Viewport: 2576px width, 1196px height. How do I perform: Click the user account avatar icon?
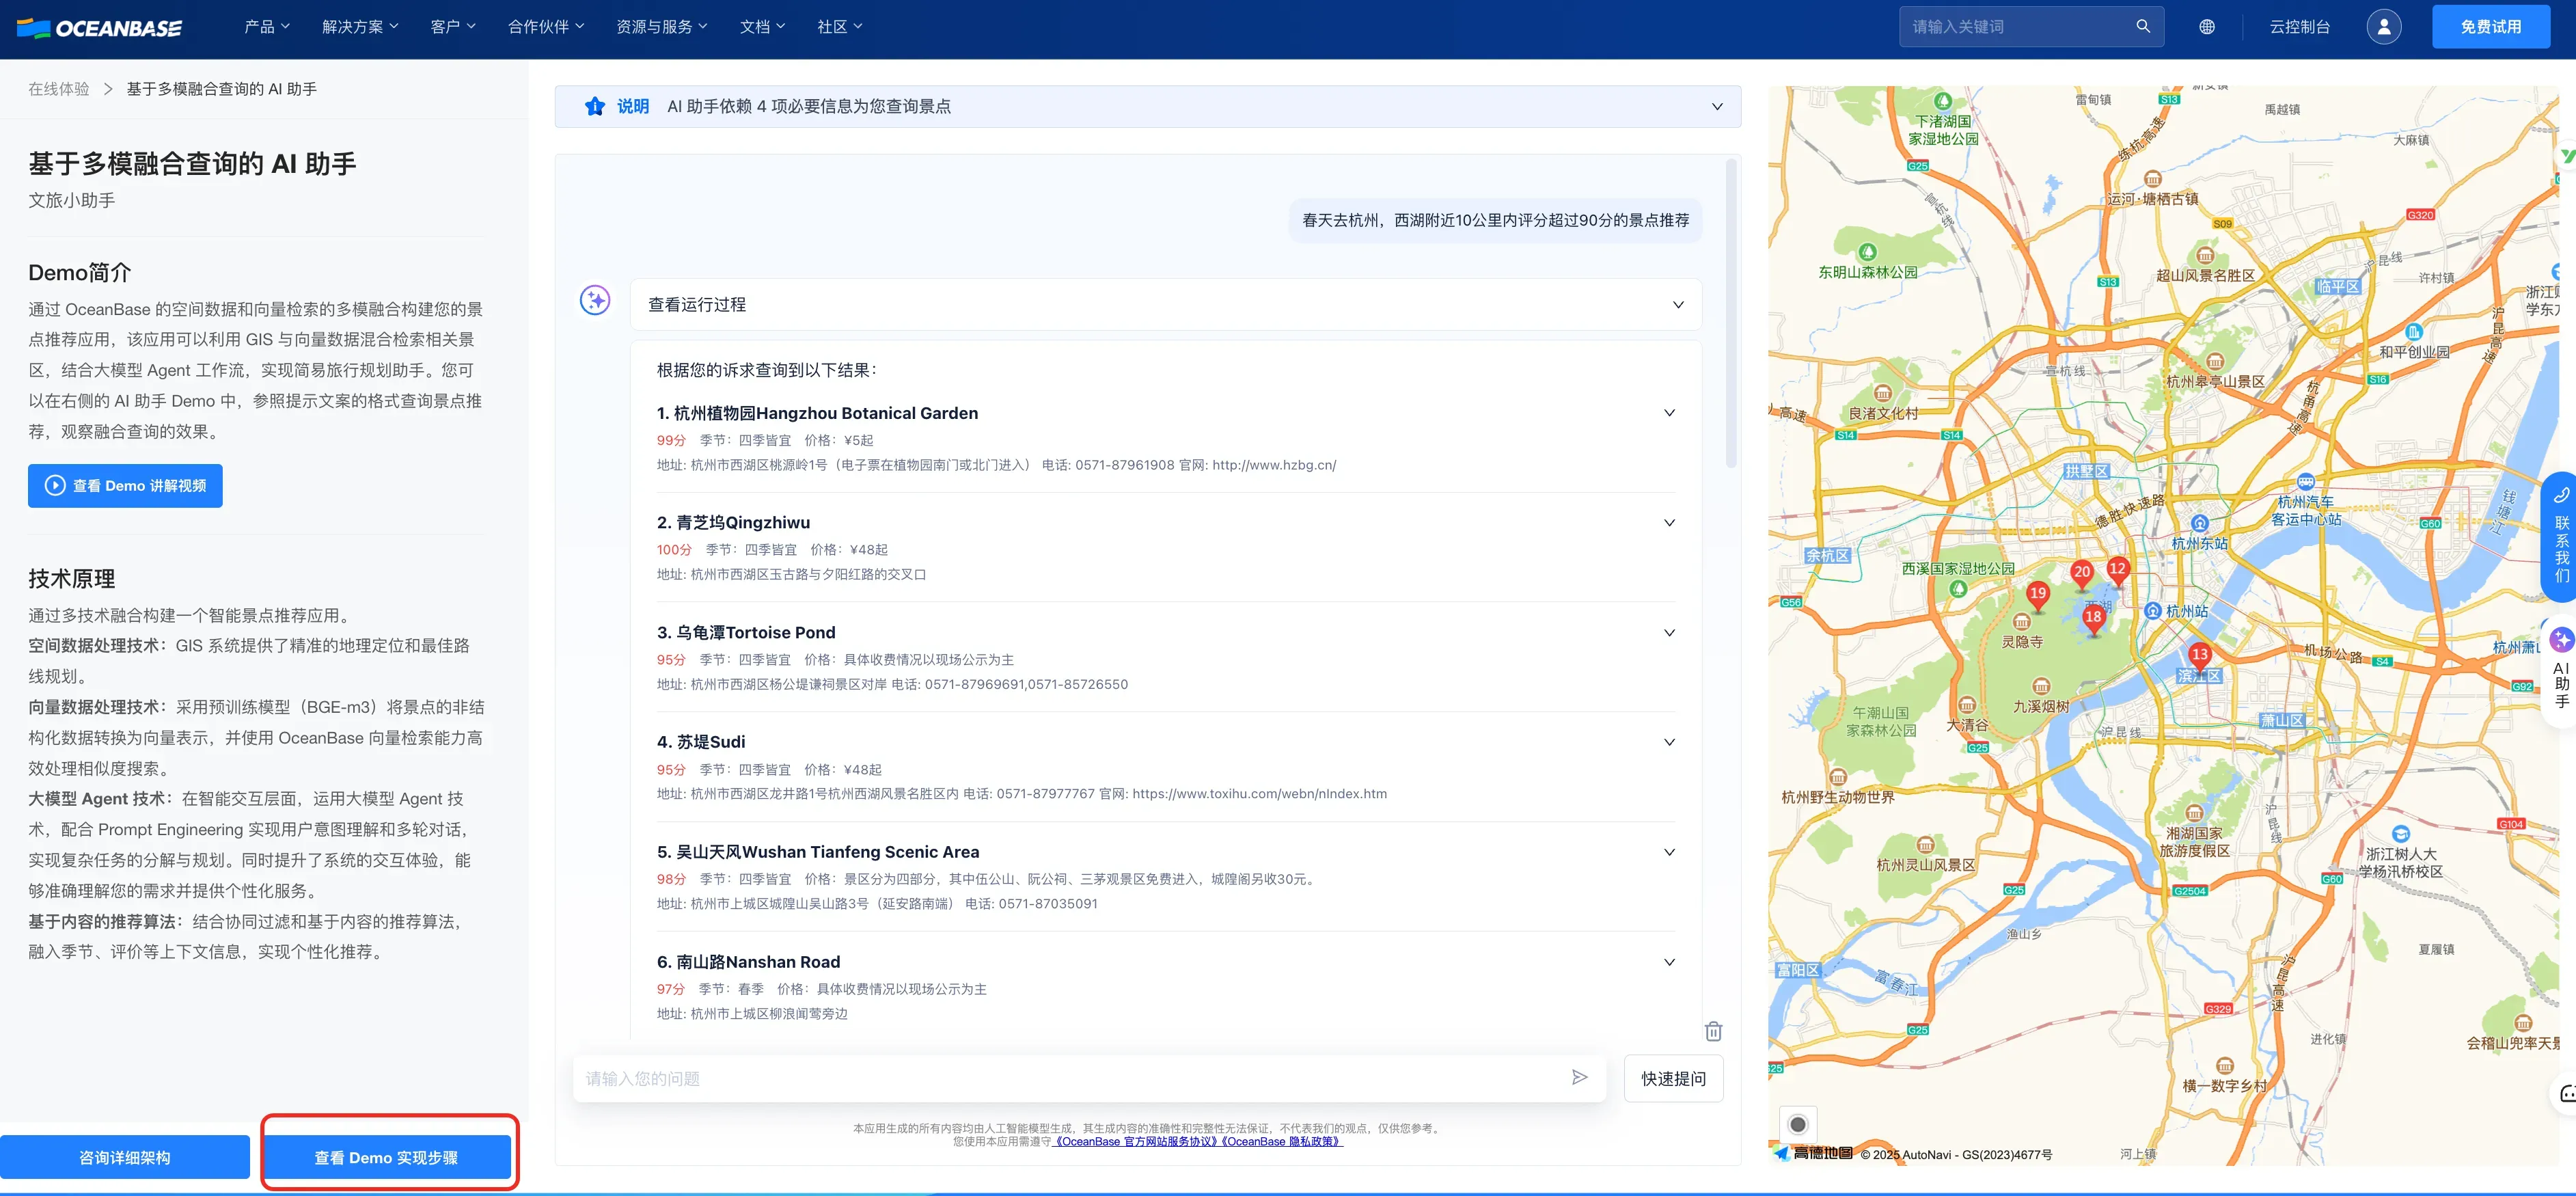tap(2383, 27)
